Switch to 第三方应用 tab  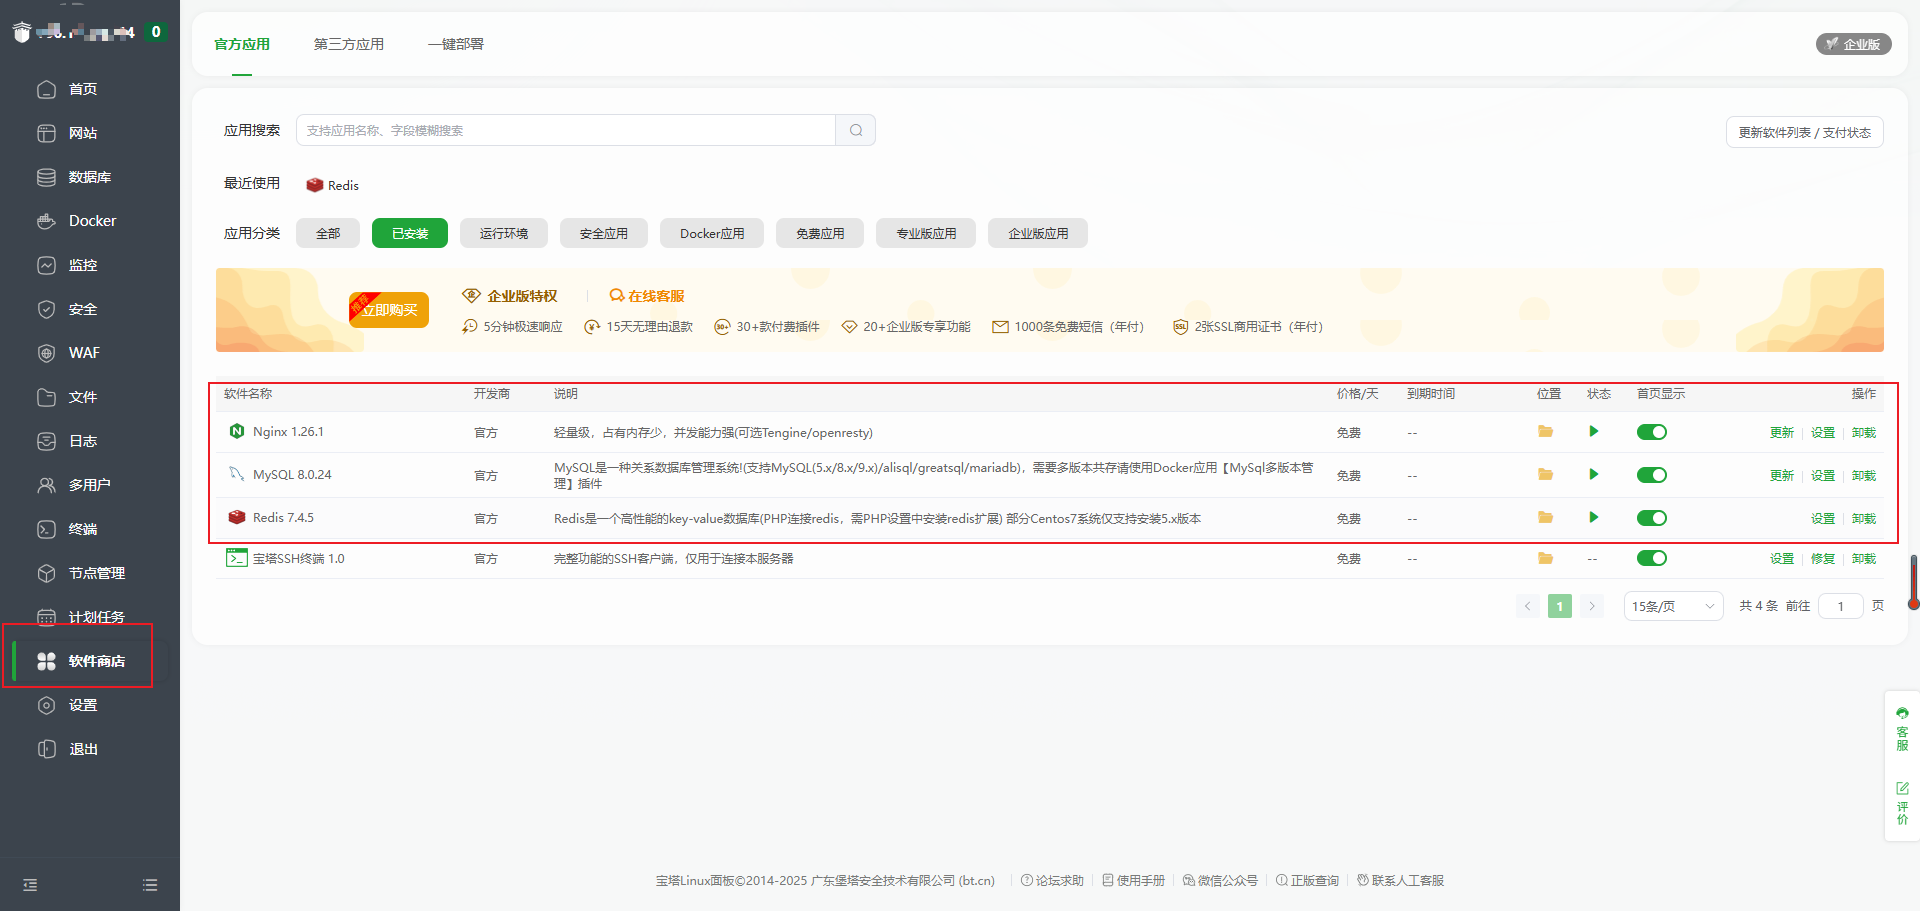[x=348, y=44]
